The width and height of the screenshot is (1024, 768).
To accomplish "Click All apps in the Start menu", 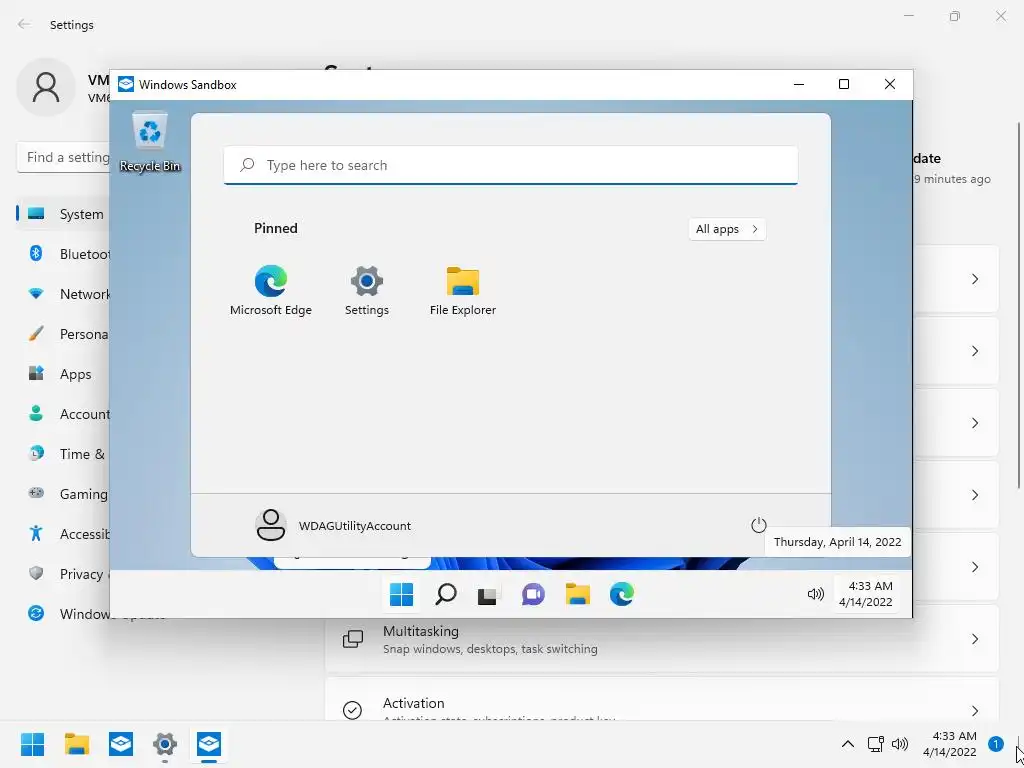I will [x=727, y=229].
